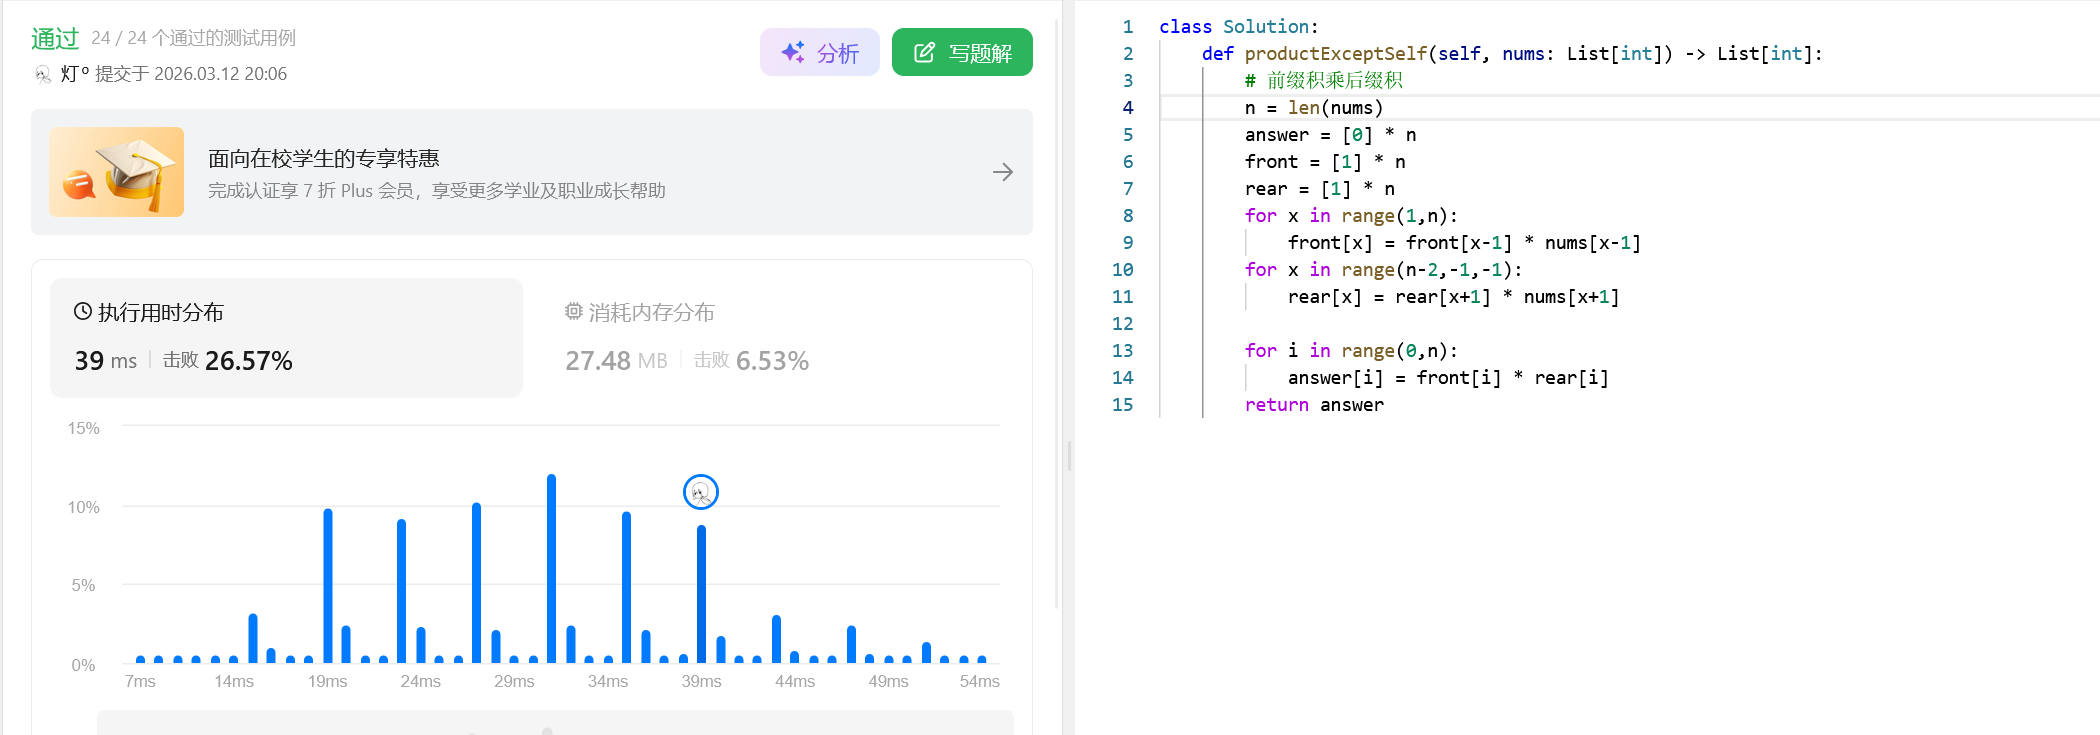Click the pencil icon on the 写题解 button
2100x735 pixels.
coord(924,52)
